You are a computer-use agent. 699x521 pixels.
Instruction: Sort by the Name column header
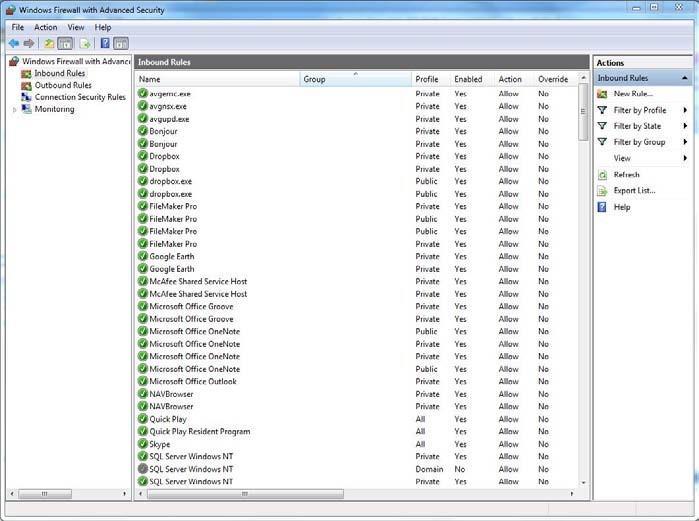coord(217,79)
